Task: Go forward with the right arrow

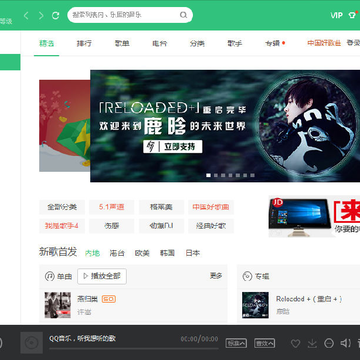Action: pos(41,15)
